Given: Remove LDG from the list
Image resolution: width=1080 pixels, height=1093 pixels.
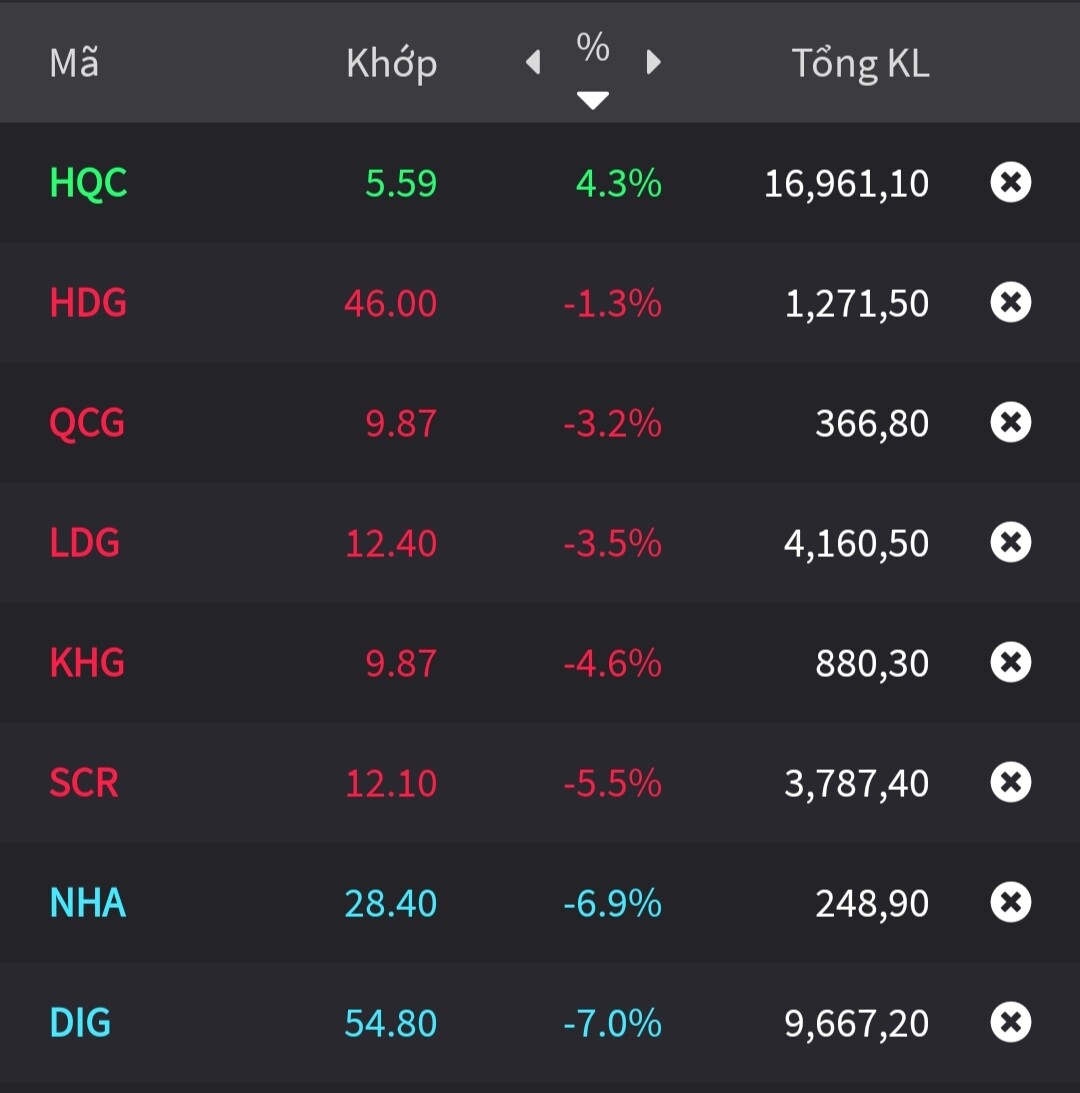Looking at the screenshot, I should pyautogui.click(x=1010, y=543).
